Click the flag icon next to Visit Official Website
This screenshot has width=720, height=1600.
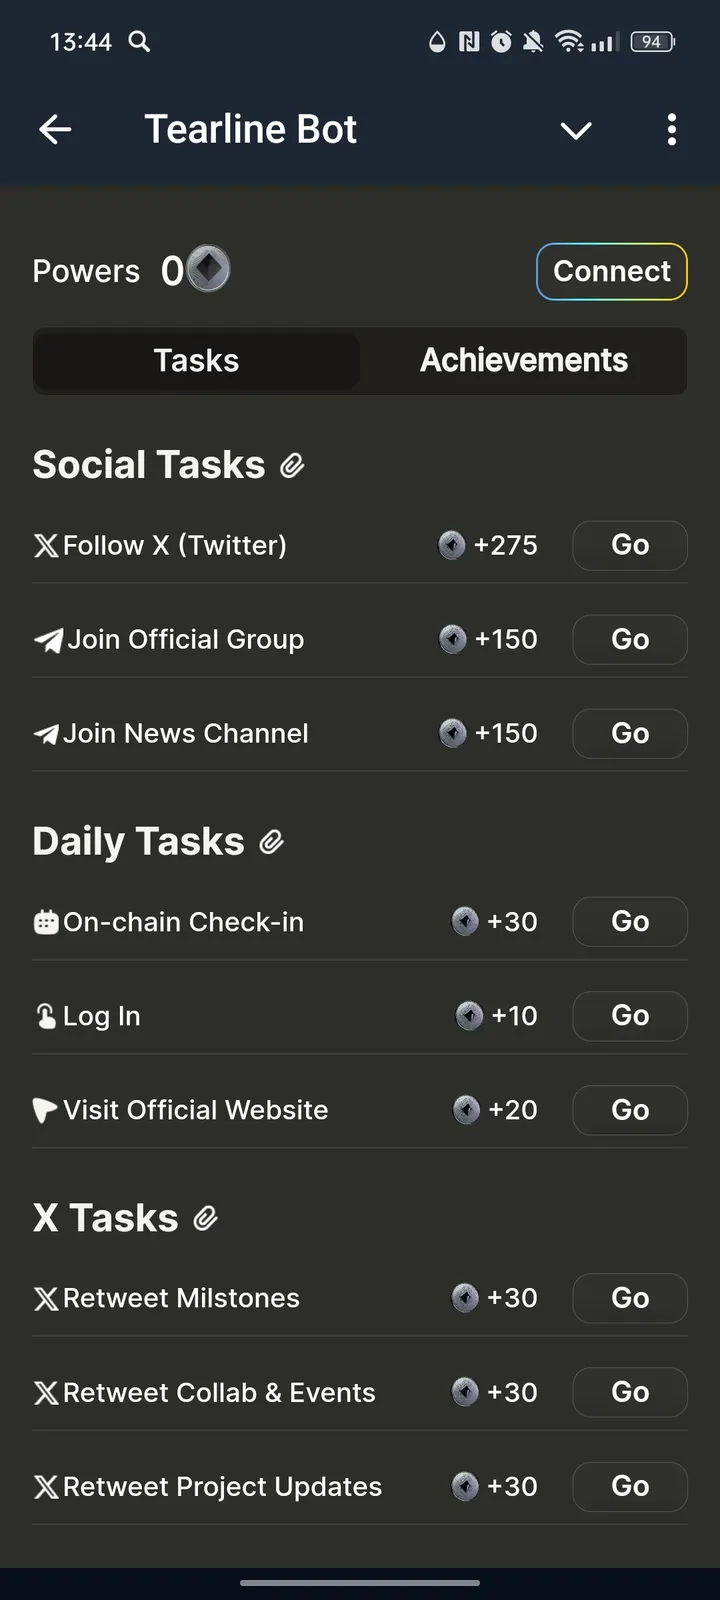pos(44,1109)
